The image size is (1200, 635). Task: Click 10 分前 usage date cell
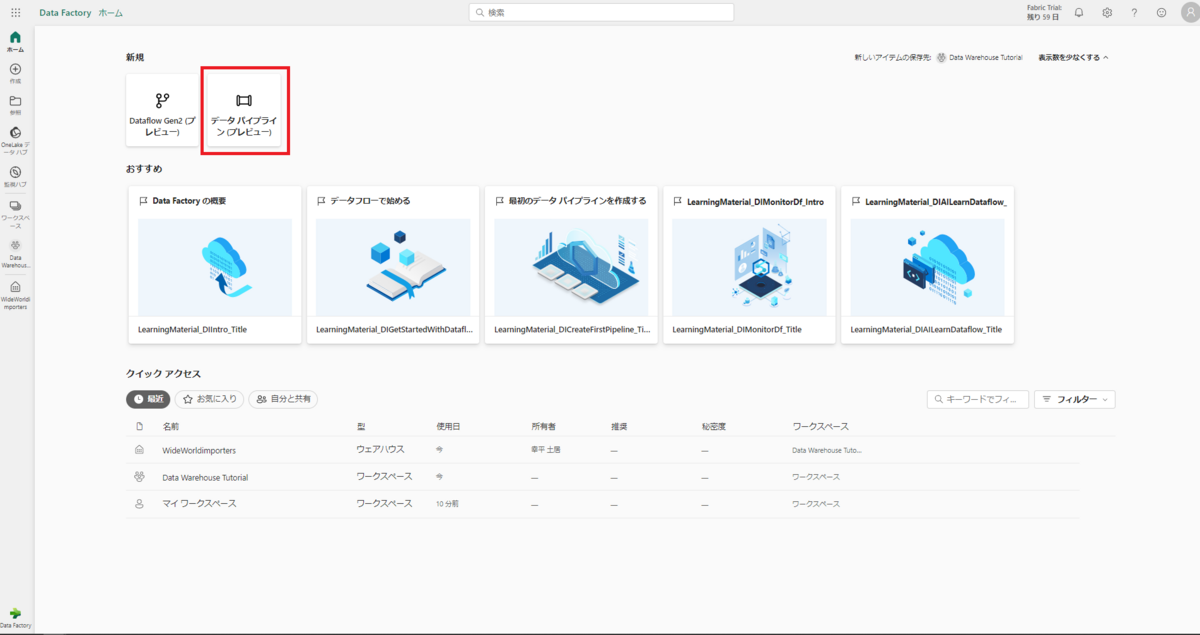(x=447, y=504)
